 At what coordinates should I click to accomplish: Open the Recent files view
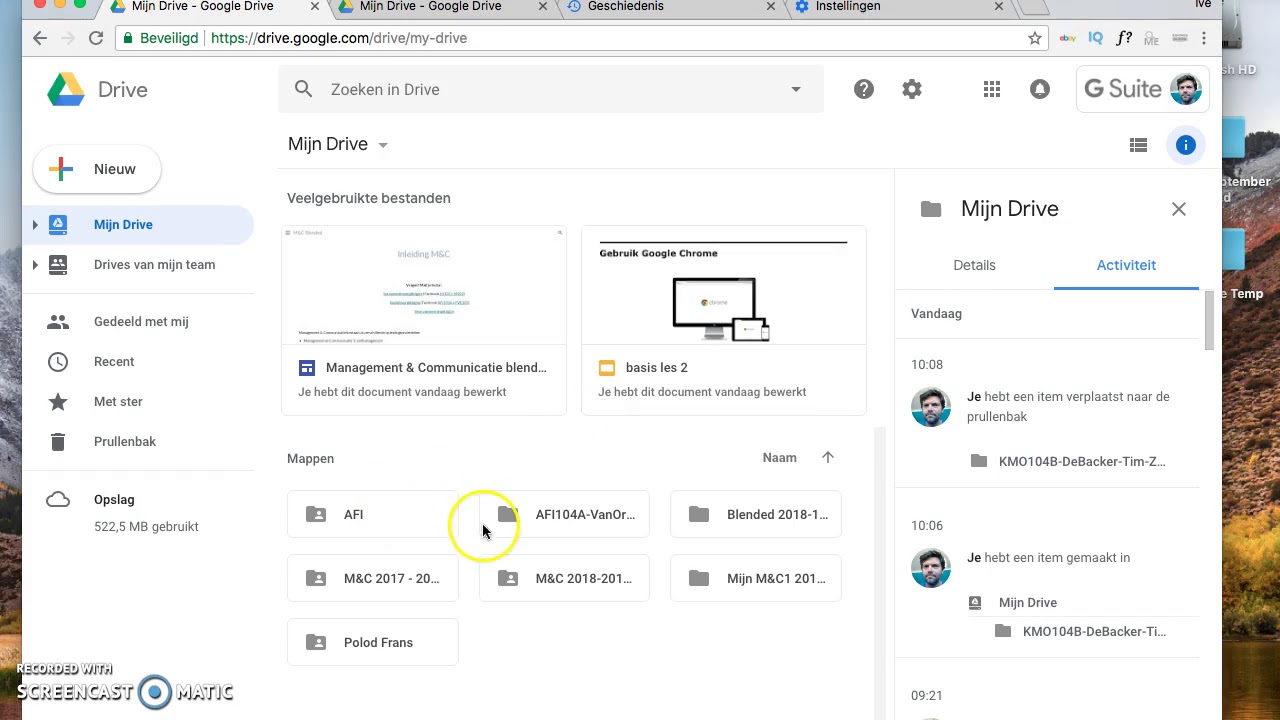point(114,361)
